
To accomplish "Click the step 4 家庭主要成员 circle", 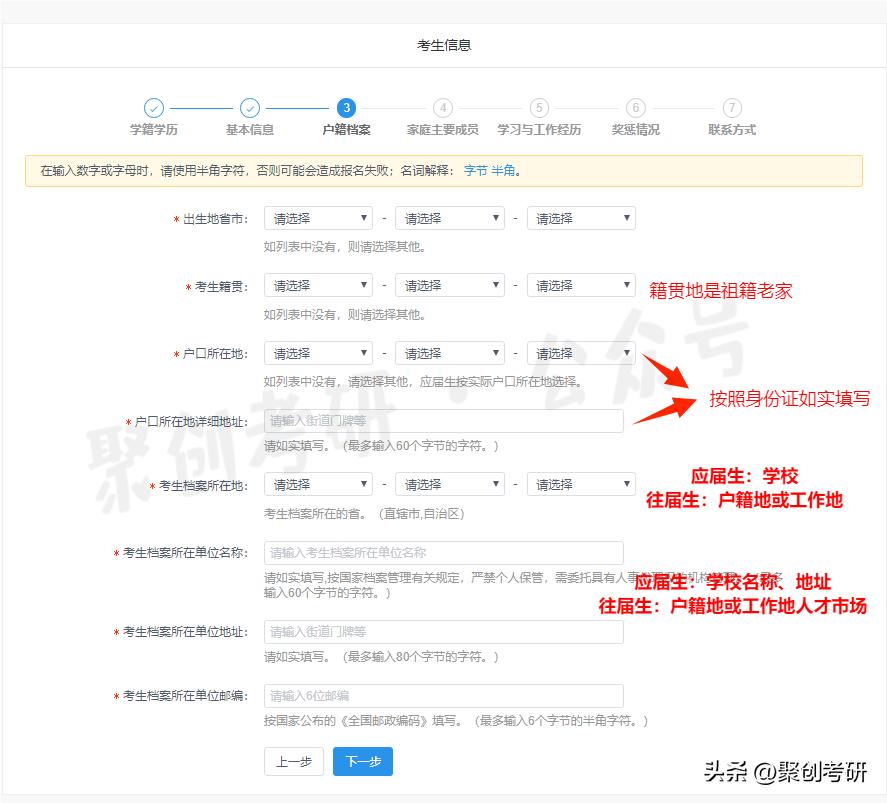I will 442,108.
